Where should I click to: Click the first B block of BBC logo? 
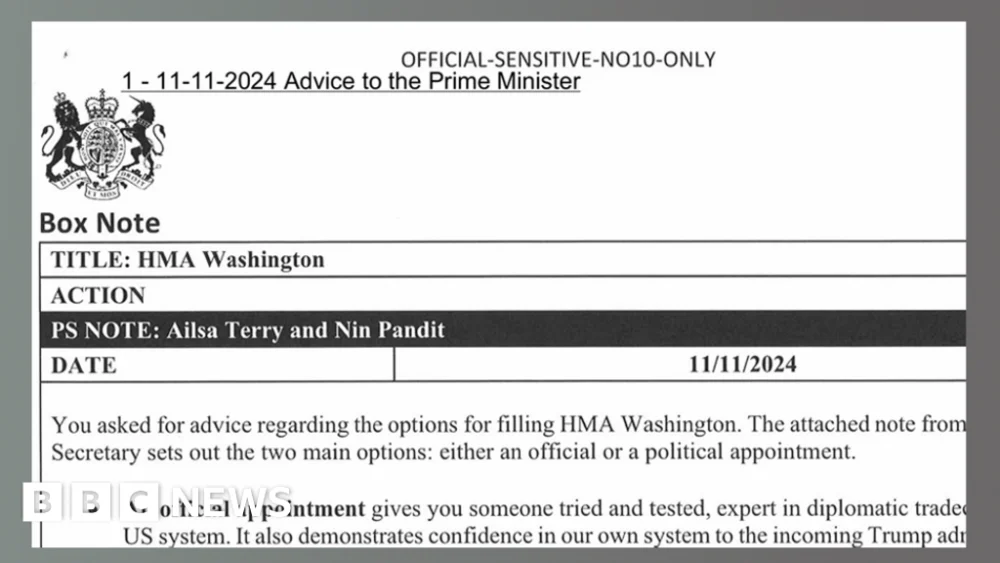43,502
